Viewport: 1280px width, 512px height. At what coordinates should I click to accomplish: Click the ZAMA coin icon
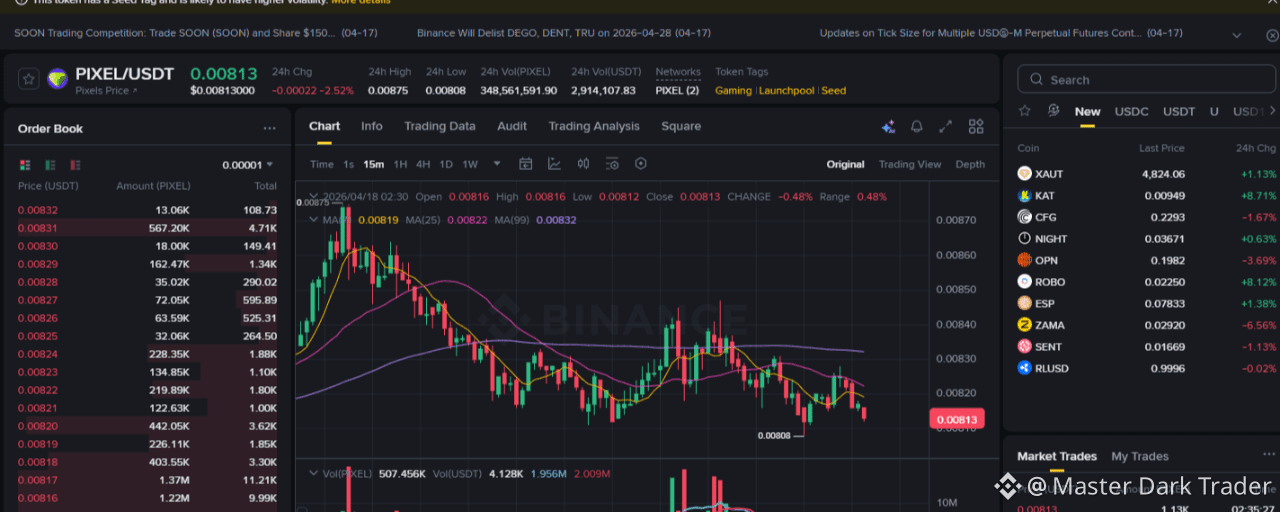(x=1024, y=325)
